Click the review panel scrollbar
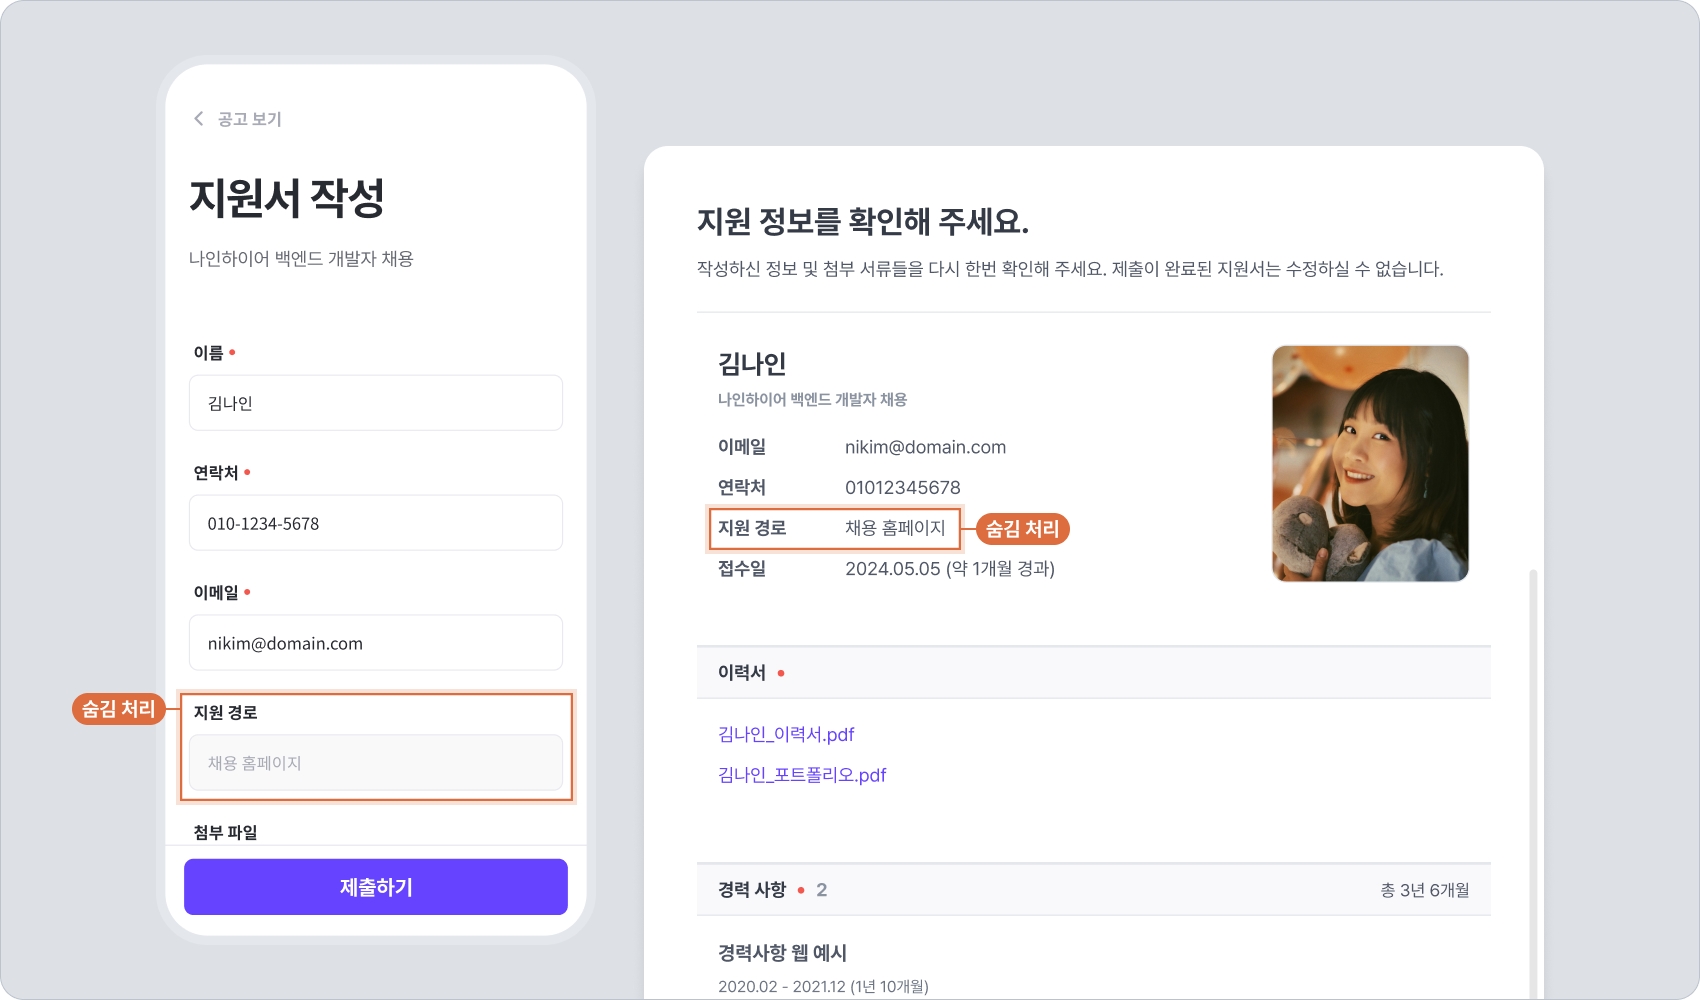The image size is (1700, 1000). pos(1533,780)
